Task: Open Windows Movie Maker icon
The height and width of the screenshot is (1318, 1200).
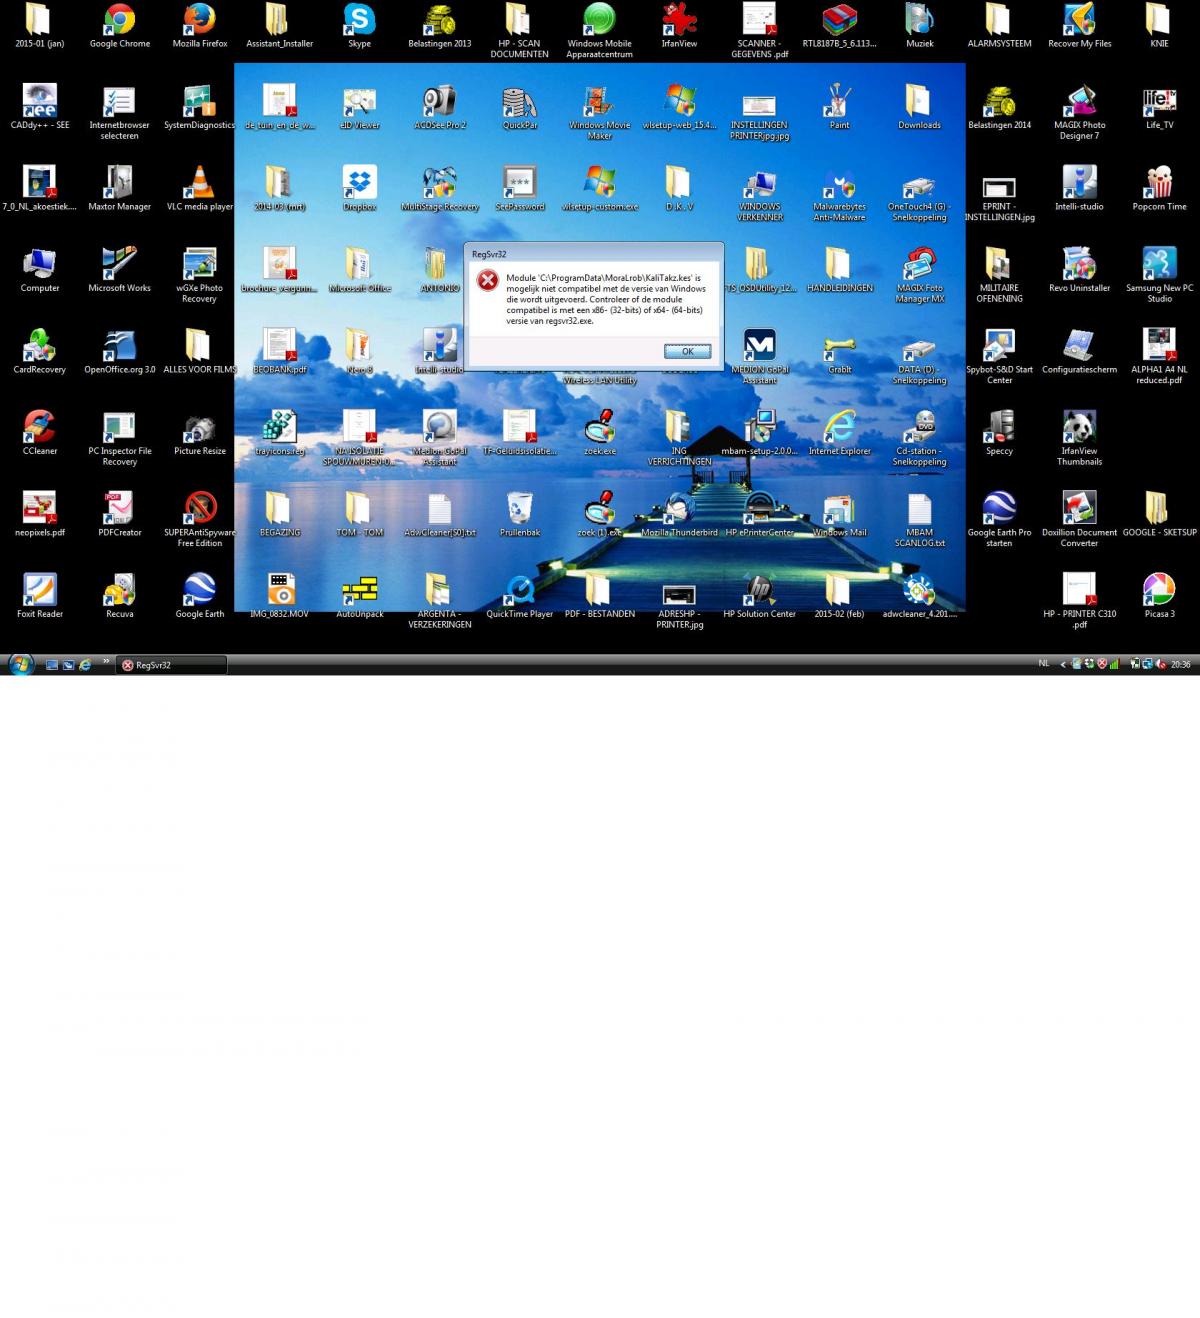Action: (599, 112)
